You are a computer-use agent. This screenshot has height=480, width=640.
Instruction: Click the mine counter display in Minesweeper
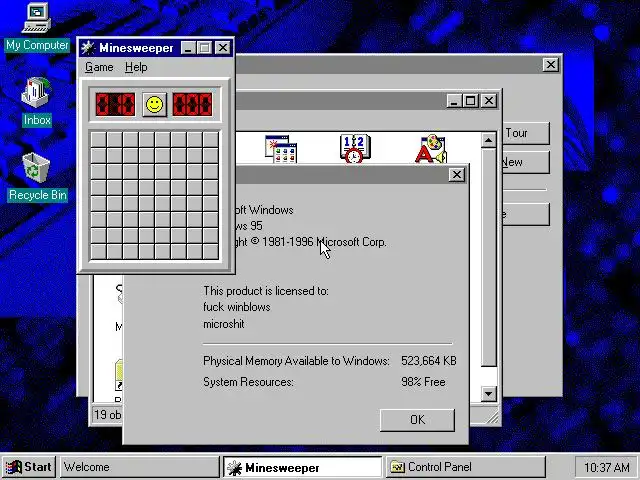(x=116, y=104)
